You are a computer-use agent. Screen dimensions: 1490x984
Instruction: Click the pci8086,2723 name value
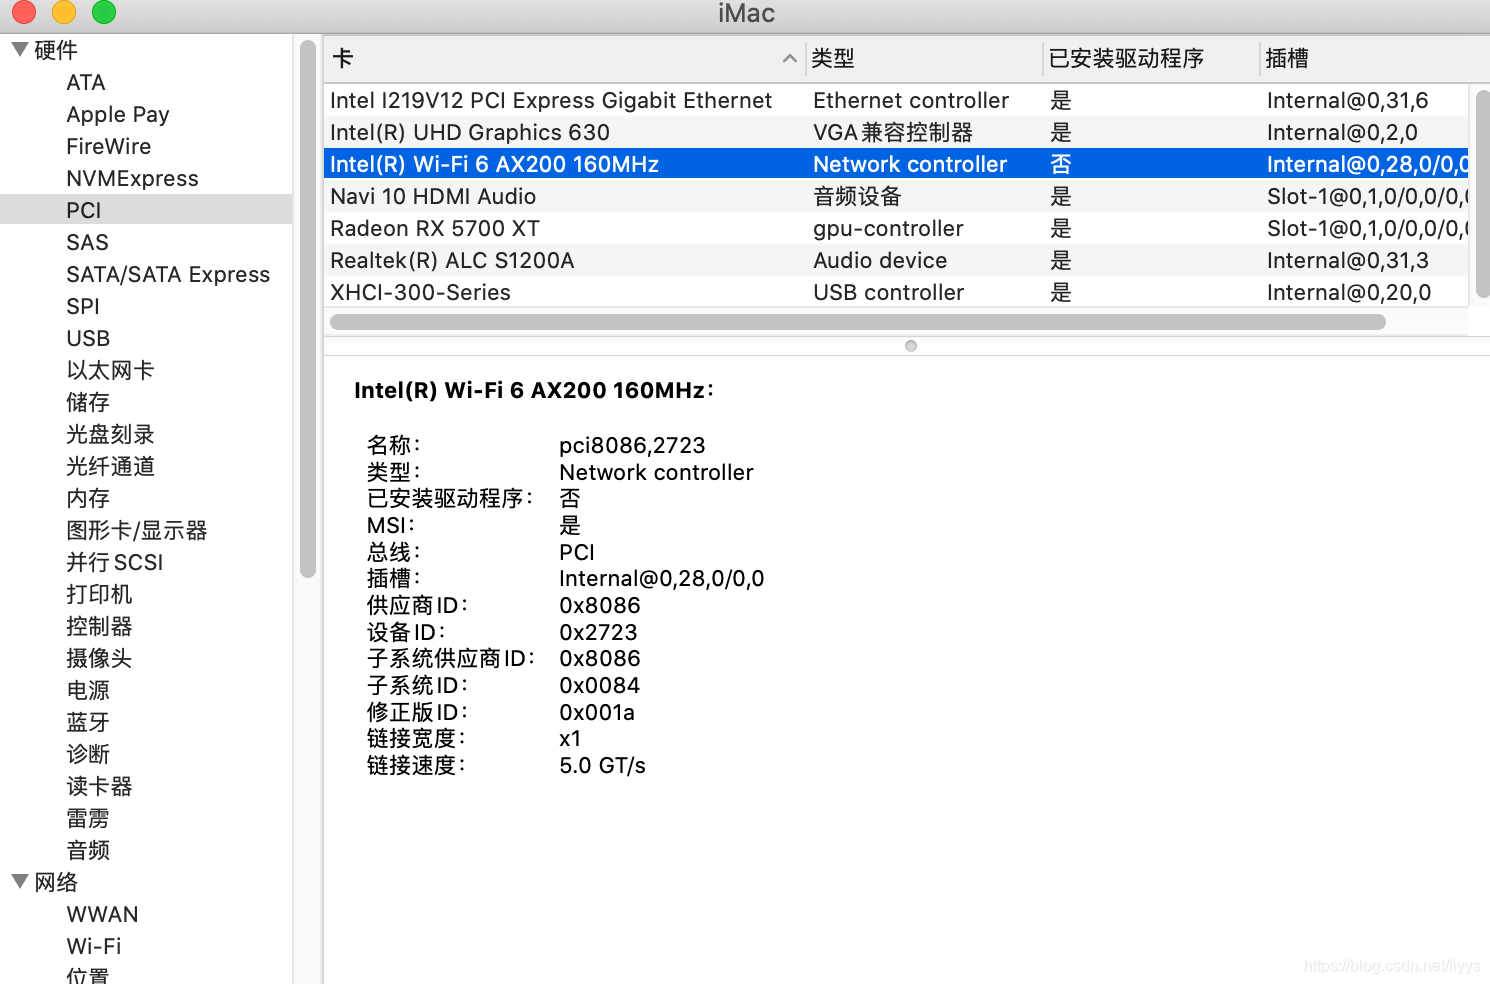tap(632, 445)
